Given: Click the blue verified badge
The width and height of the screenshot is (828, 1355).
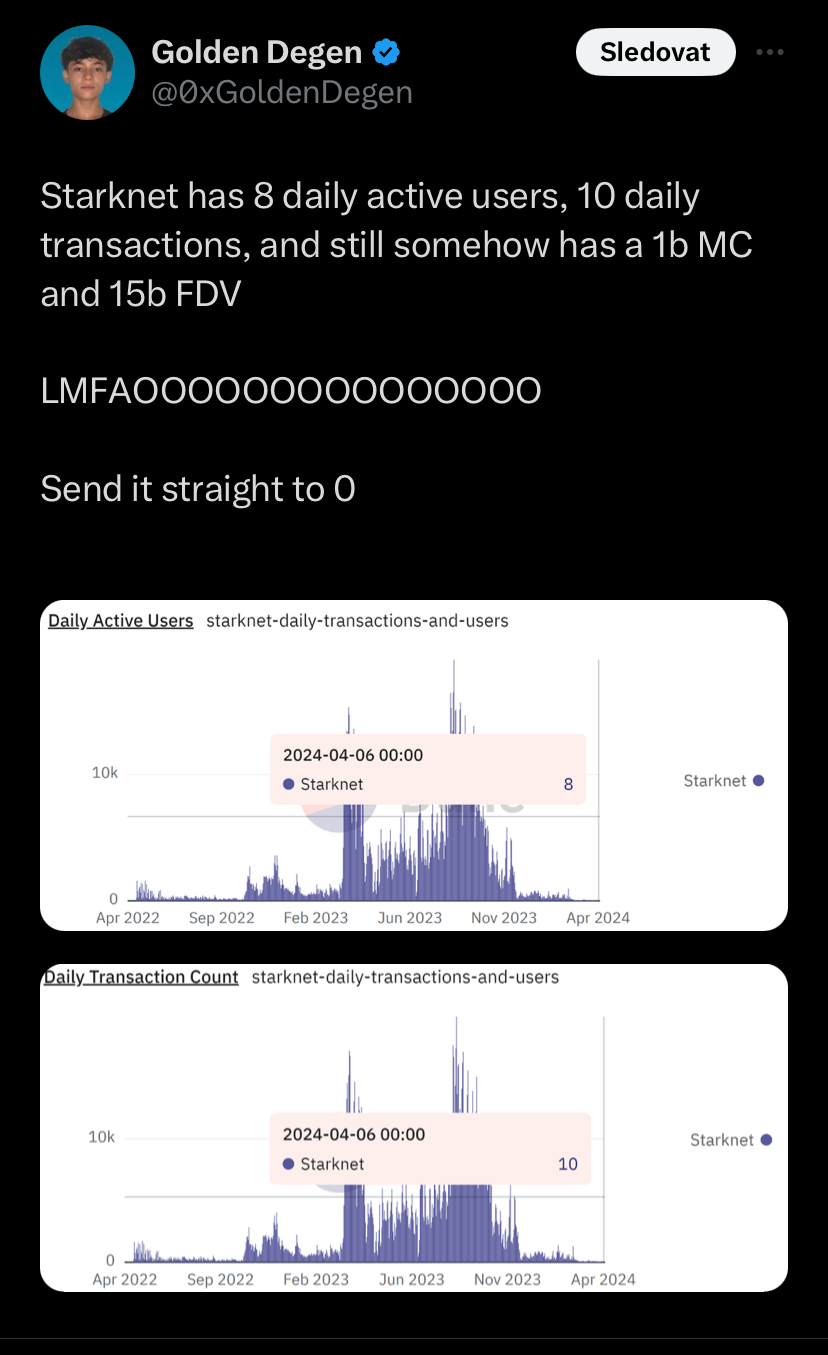Looking at the screenshot, I should 387,51.
